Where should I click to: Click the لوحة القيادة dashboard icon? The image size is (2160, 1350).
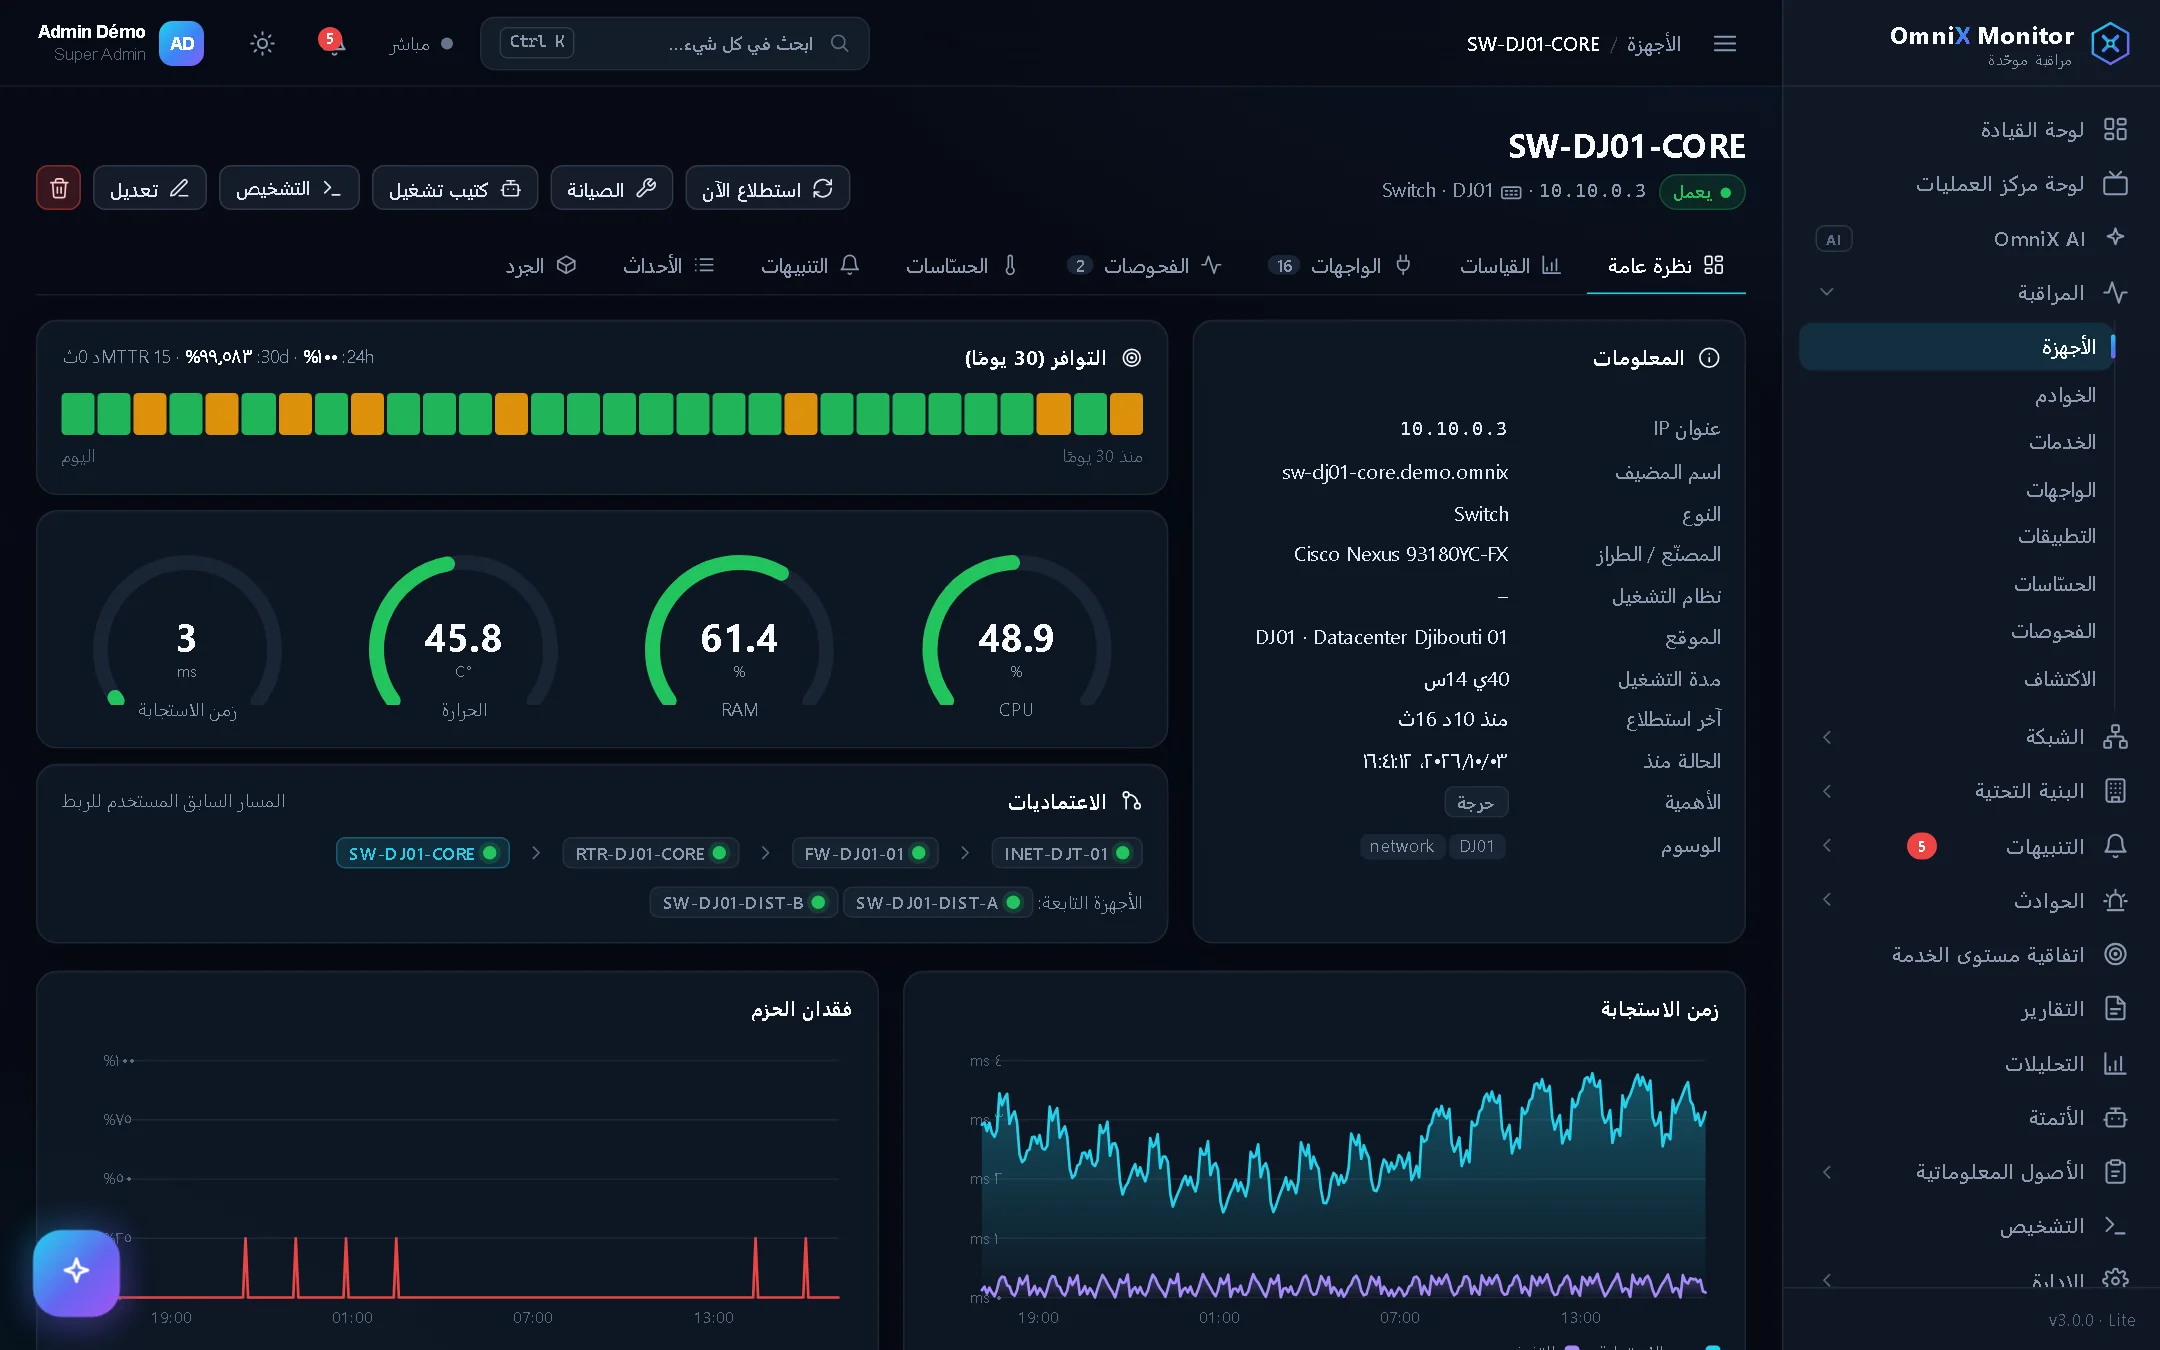click(x=2115, y=130)
